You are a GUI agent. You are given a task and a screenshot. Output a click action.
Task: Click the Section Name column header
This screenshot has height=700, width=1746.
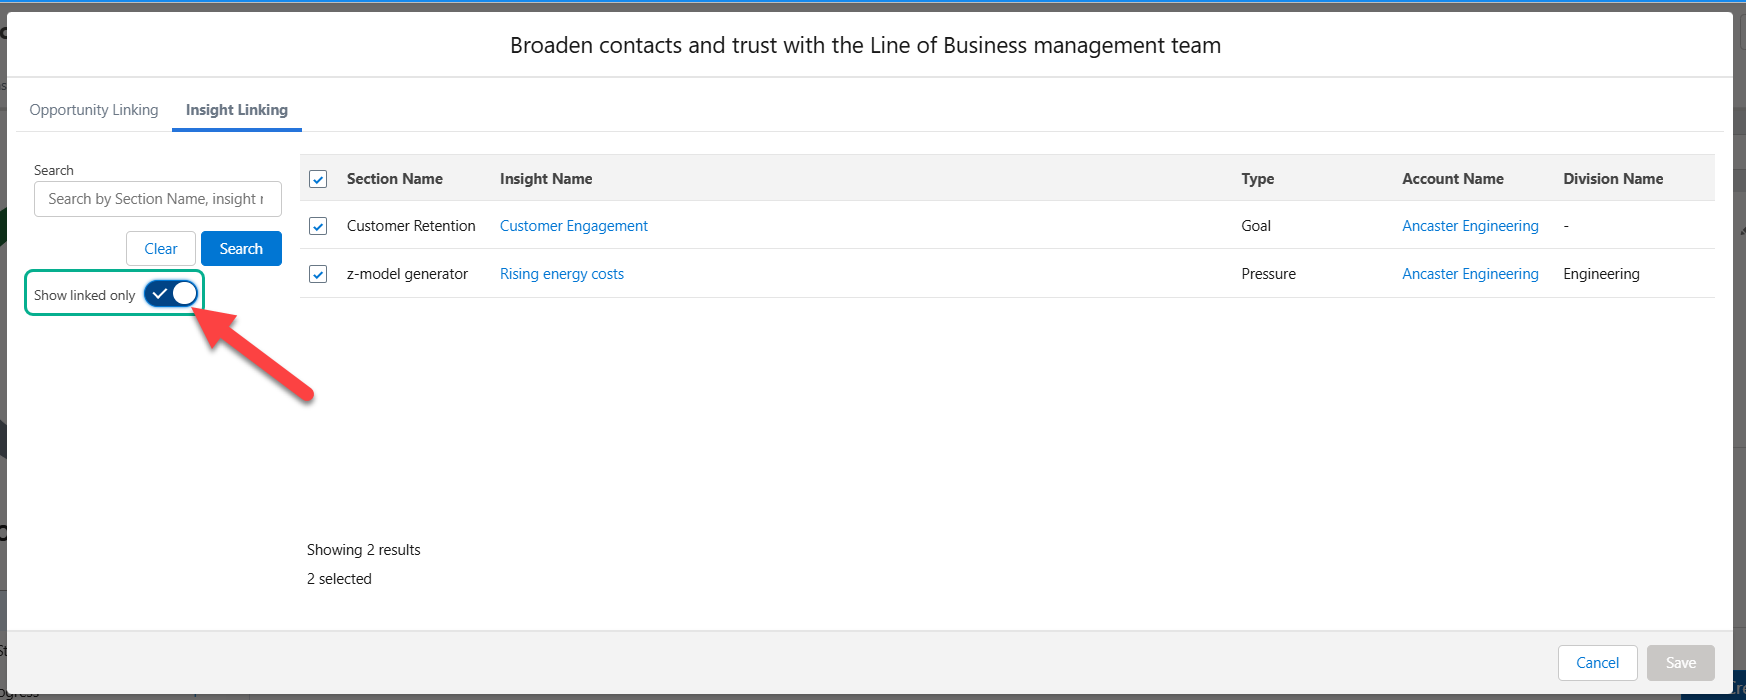click(x=395, y=179)
